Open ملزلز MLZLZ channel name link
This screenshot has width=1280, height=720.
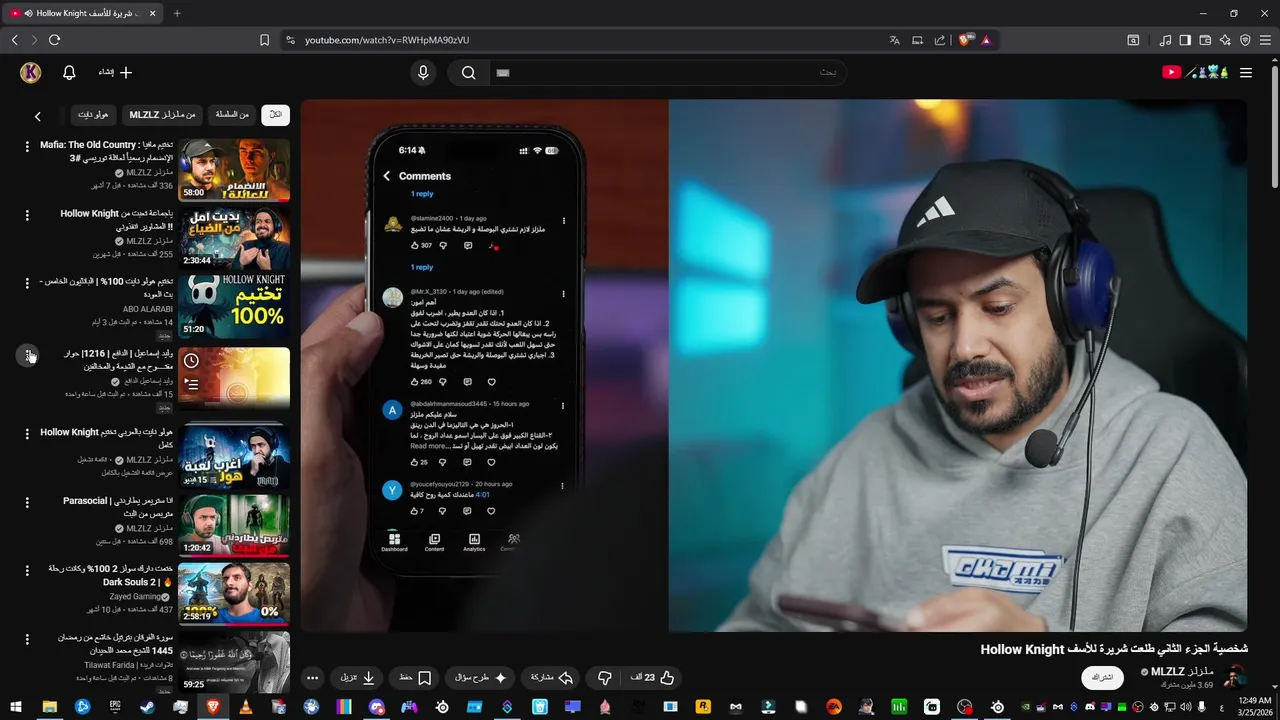coord(1183,671)
